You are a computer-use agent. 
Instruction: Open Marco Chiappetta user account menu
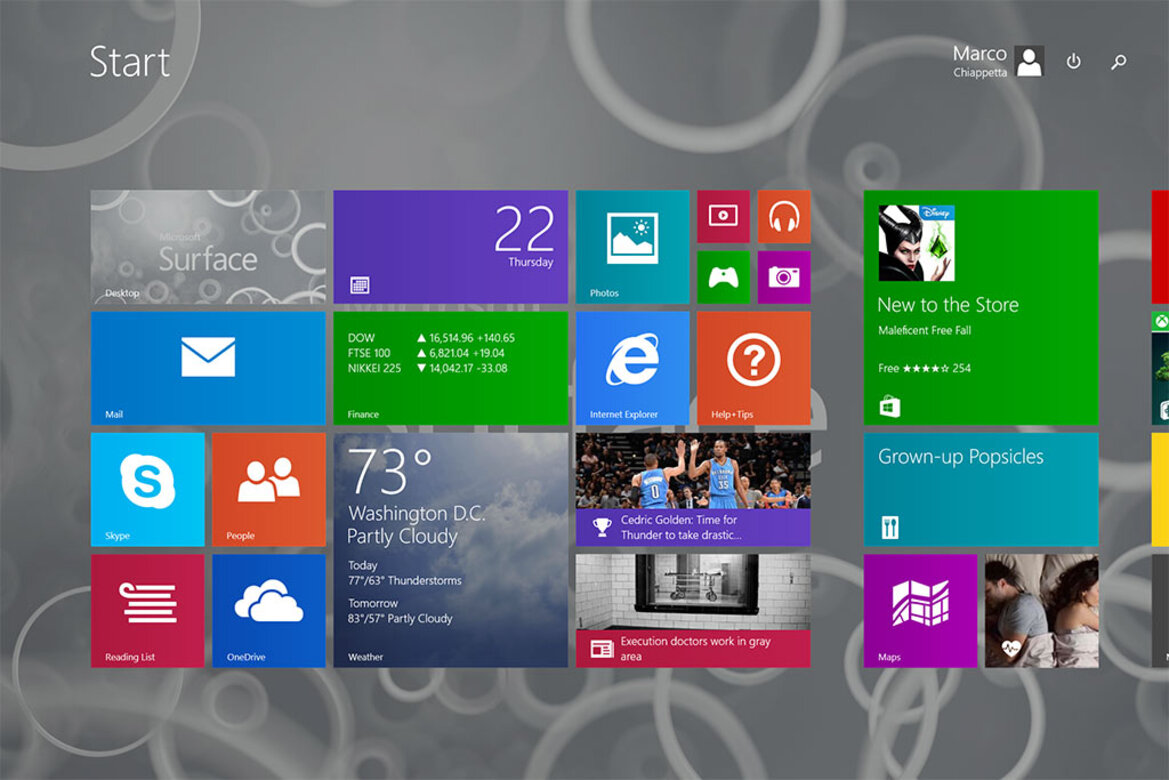(998, 61)
